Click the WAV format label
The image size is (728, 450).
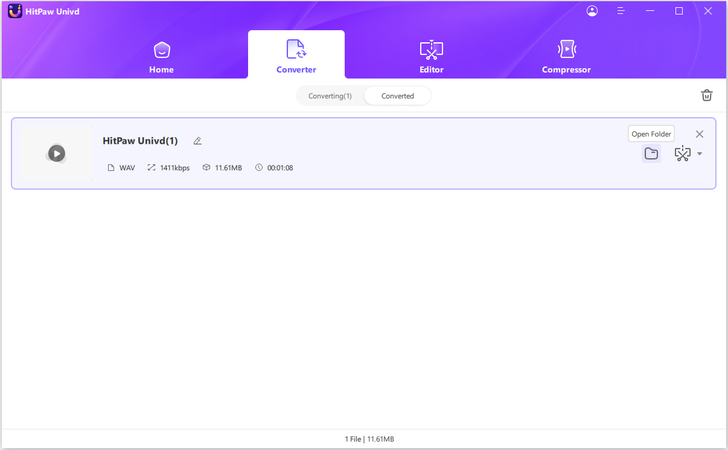(x=127, y=168)
